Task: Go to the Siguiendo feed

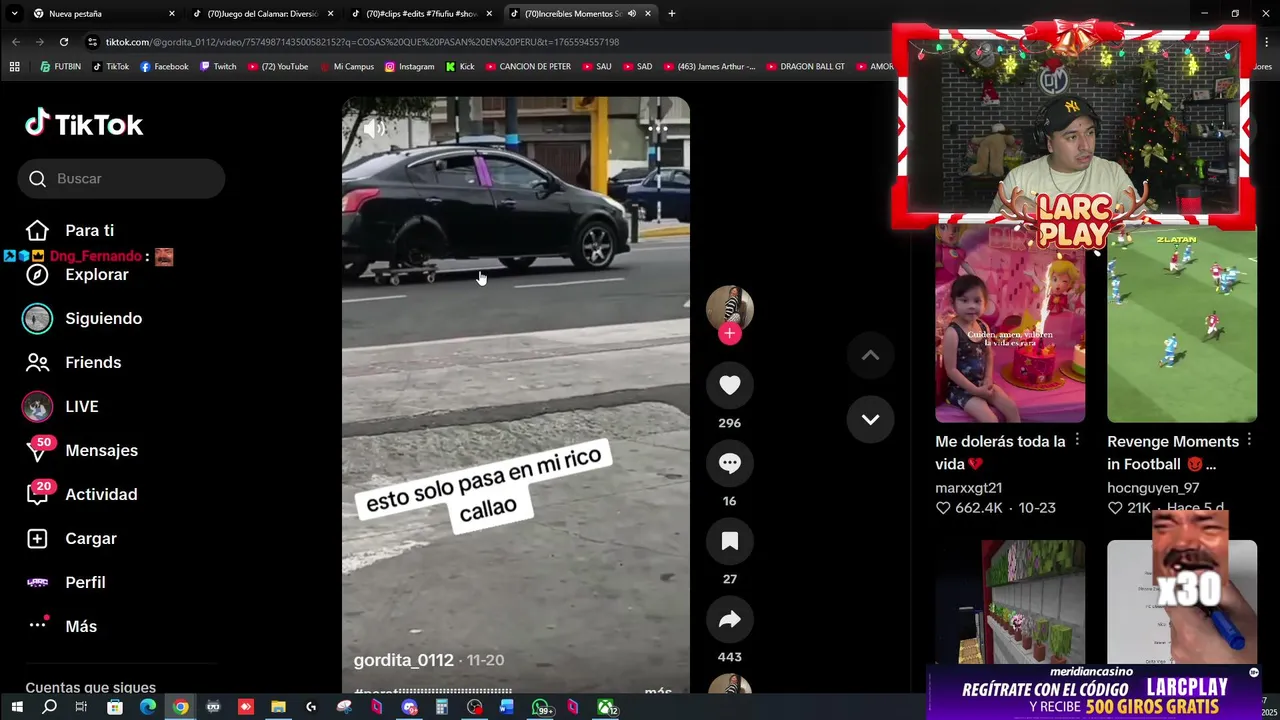Action: (x=84, y=318)
